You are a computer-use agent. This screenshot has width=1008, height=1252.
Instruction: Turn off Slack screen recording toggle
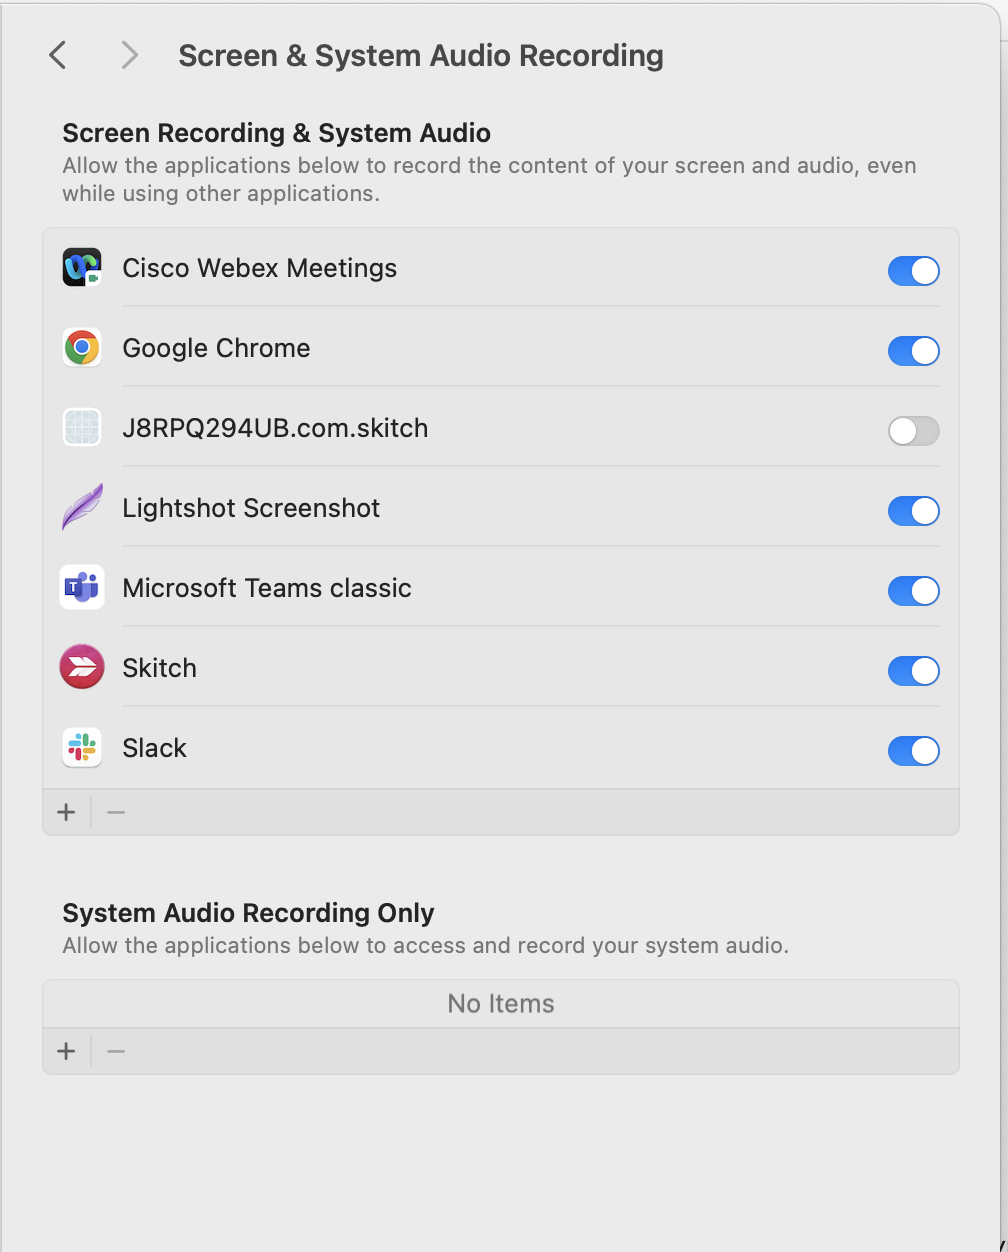(913, 751)
